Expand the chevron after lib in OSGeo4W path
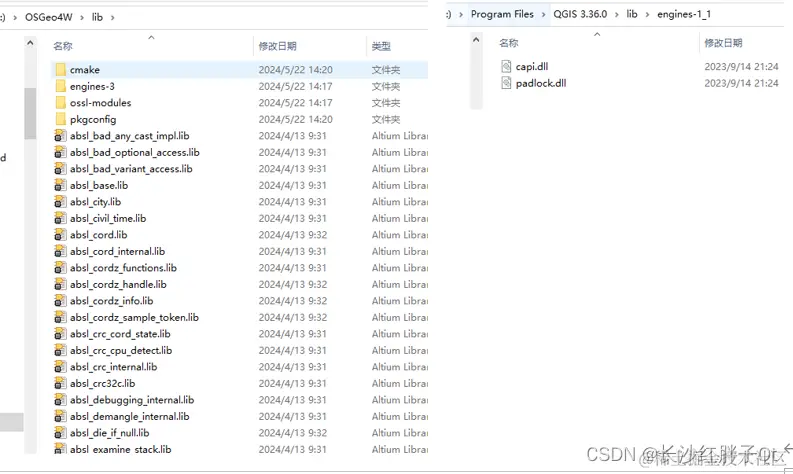The height and width of the screenshot is (474, 793). (x=112, y=18)
